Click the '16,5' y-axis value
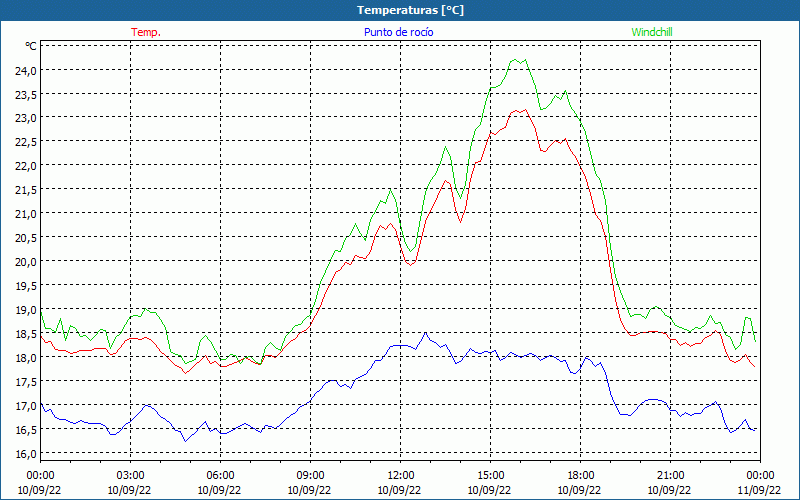Screen dimensions: 800x500 pyautogui.click(x=26, y=430)
